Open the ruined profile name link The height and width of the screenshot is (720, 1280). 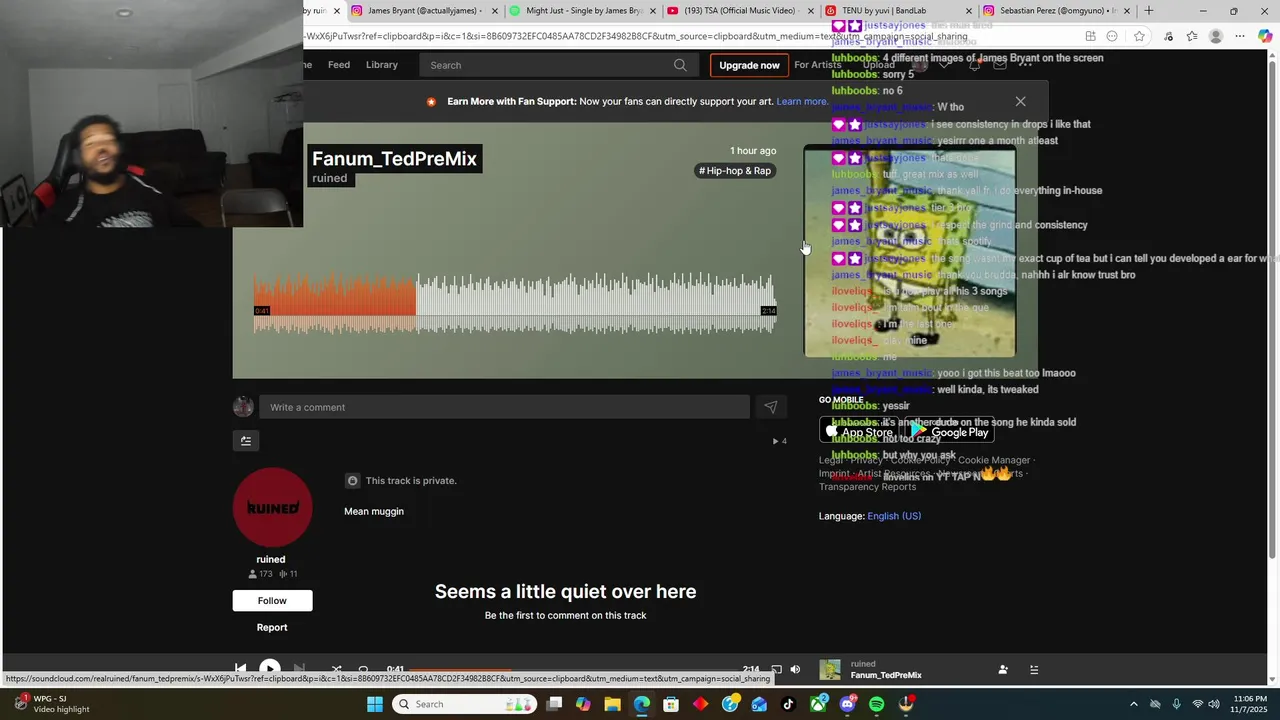click(x=271, y=560)
